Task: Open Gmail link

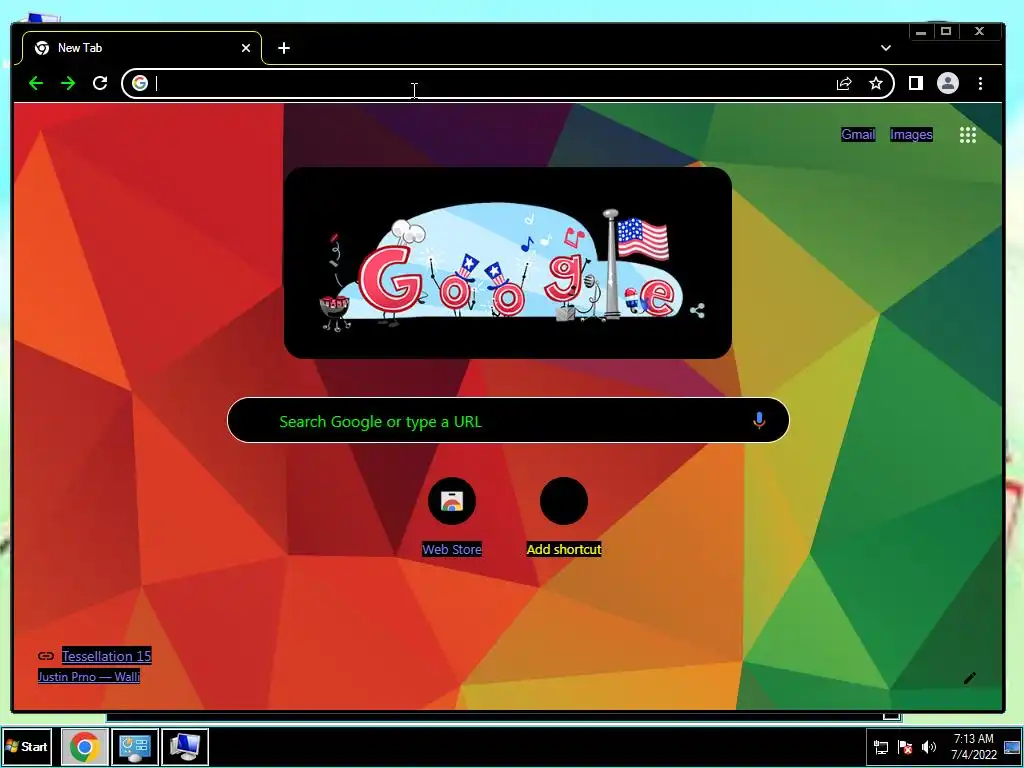Action: point(858,135)
